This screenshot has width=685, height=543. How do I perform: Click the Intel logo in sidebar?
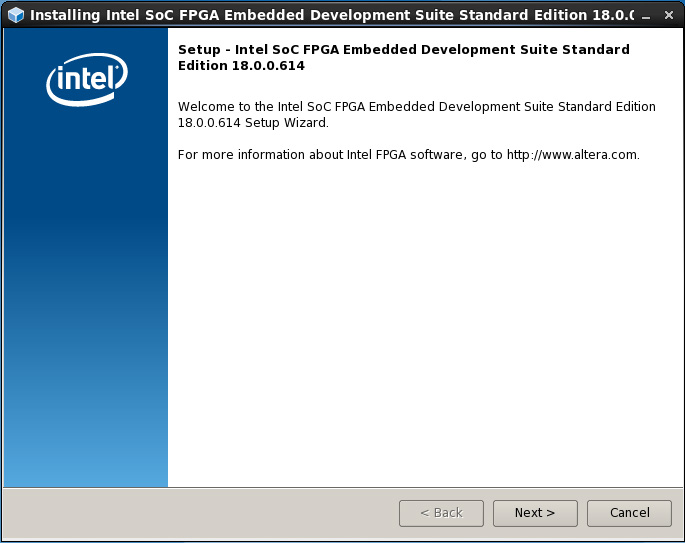pyautogui.click(x=87, y=80)
